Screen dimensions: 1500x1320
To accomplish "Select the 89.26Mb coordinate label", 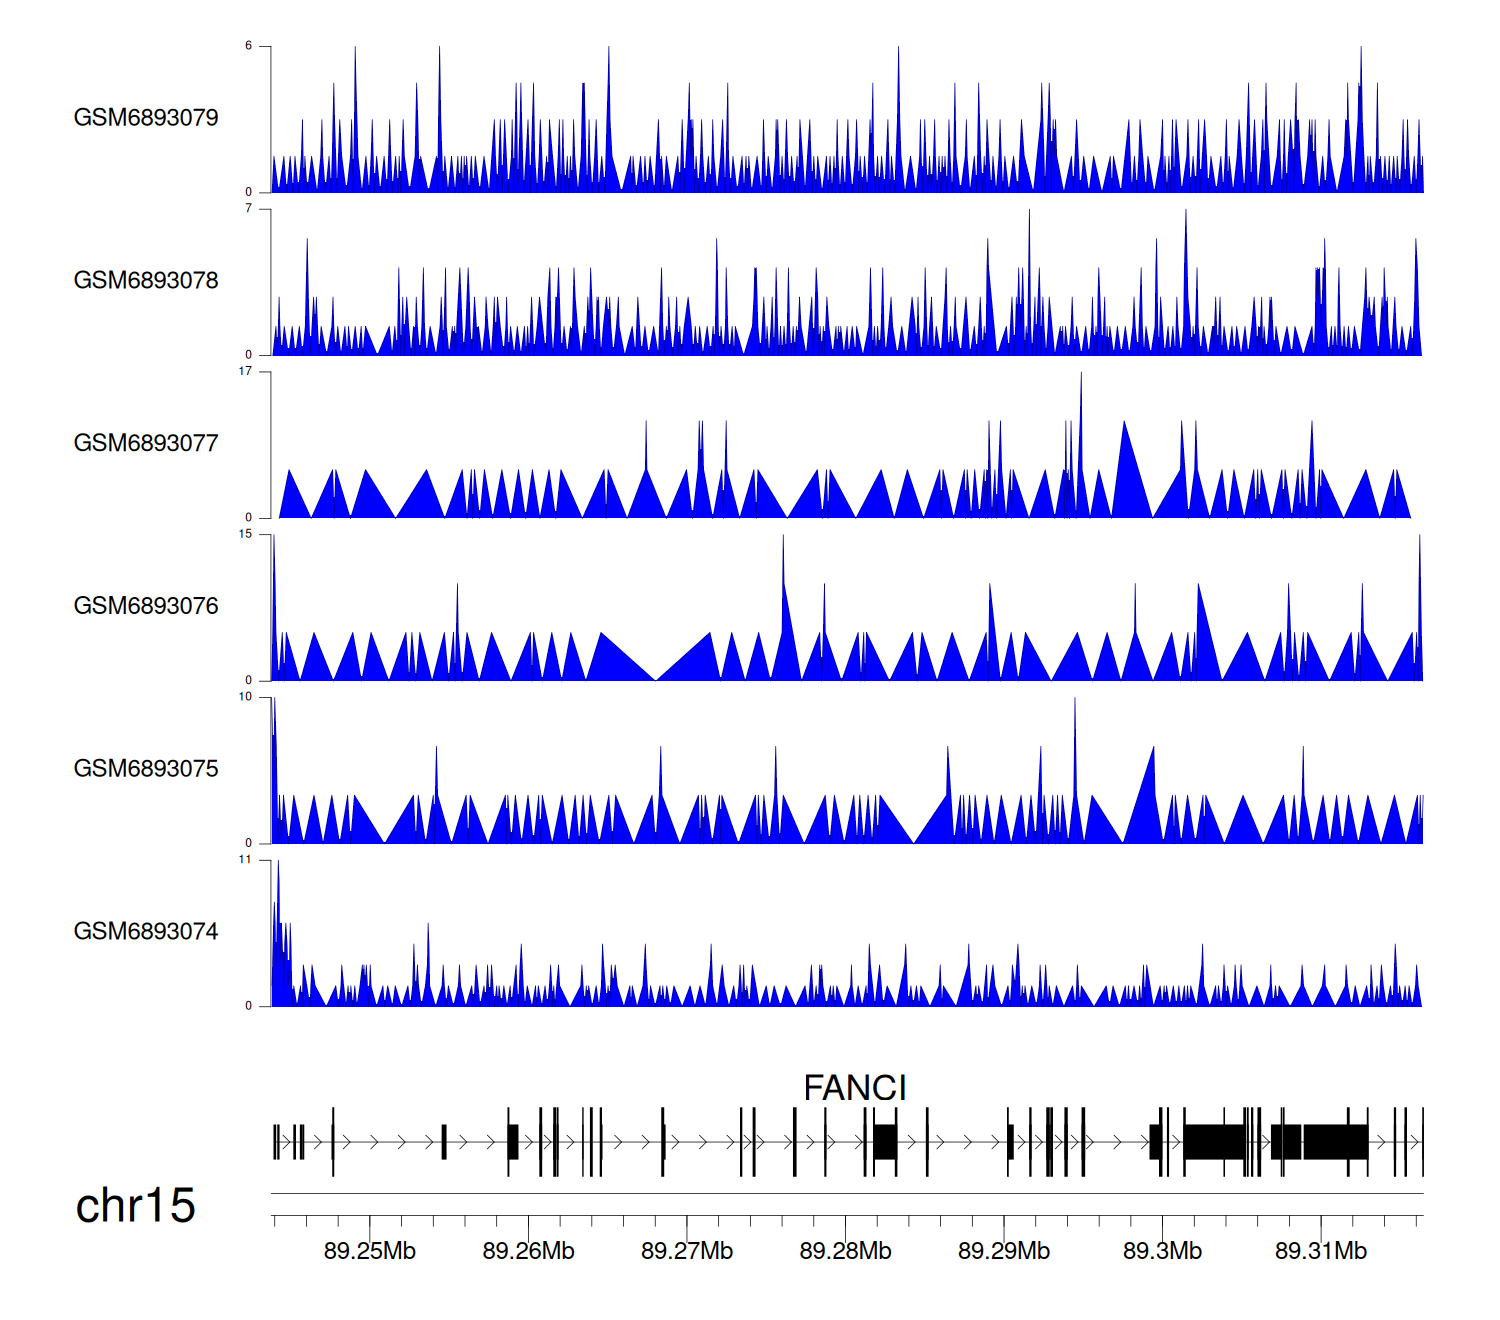I will pyautogui.click(x=528, y=1252).
